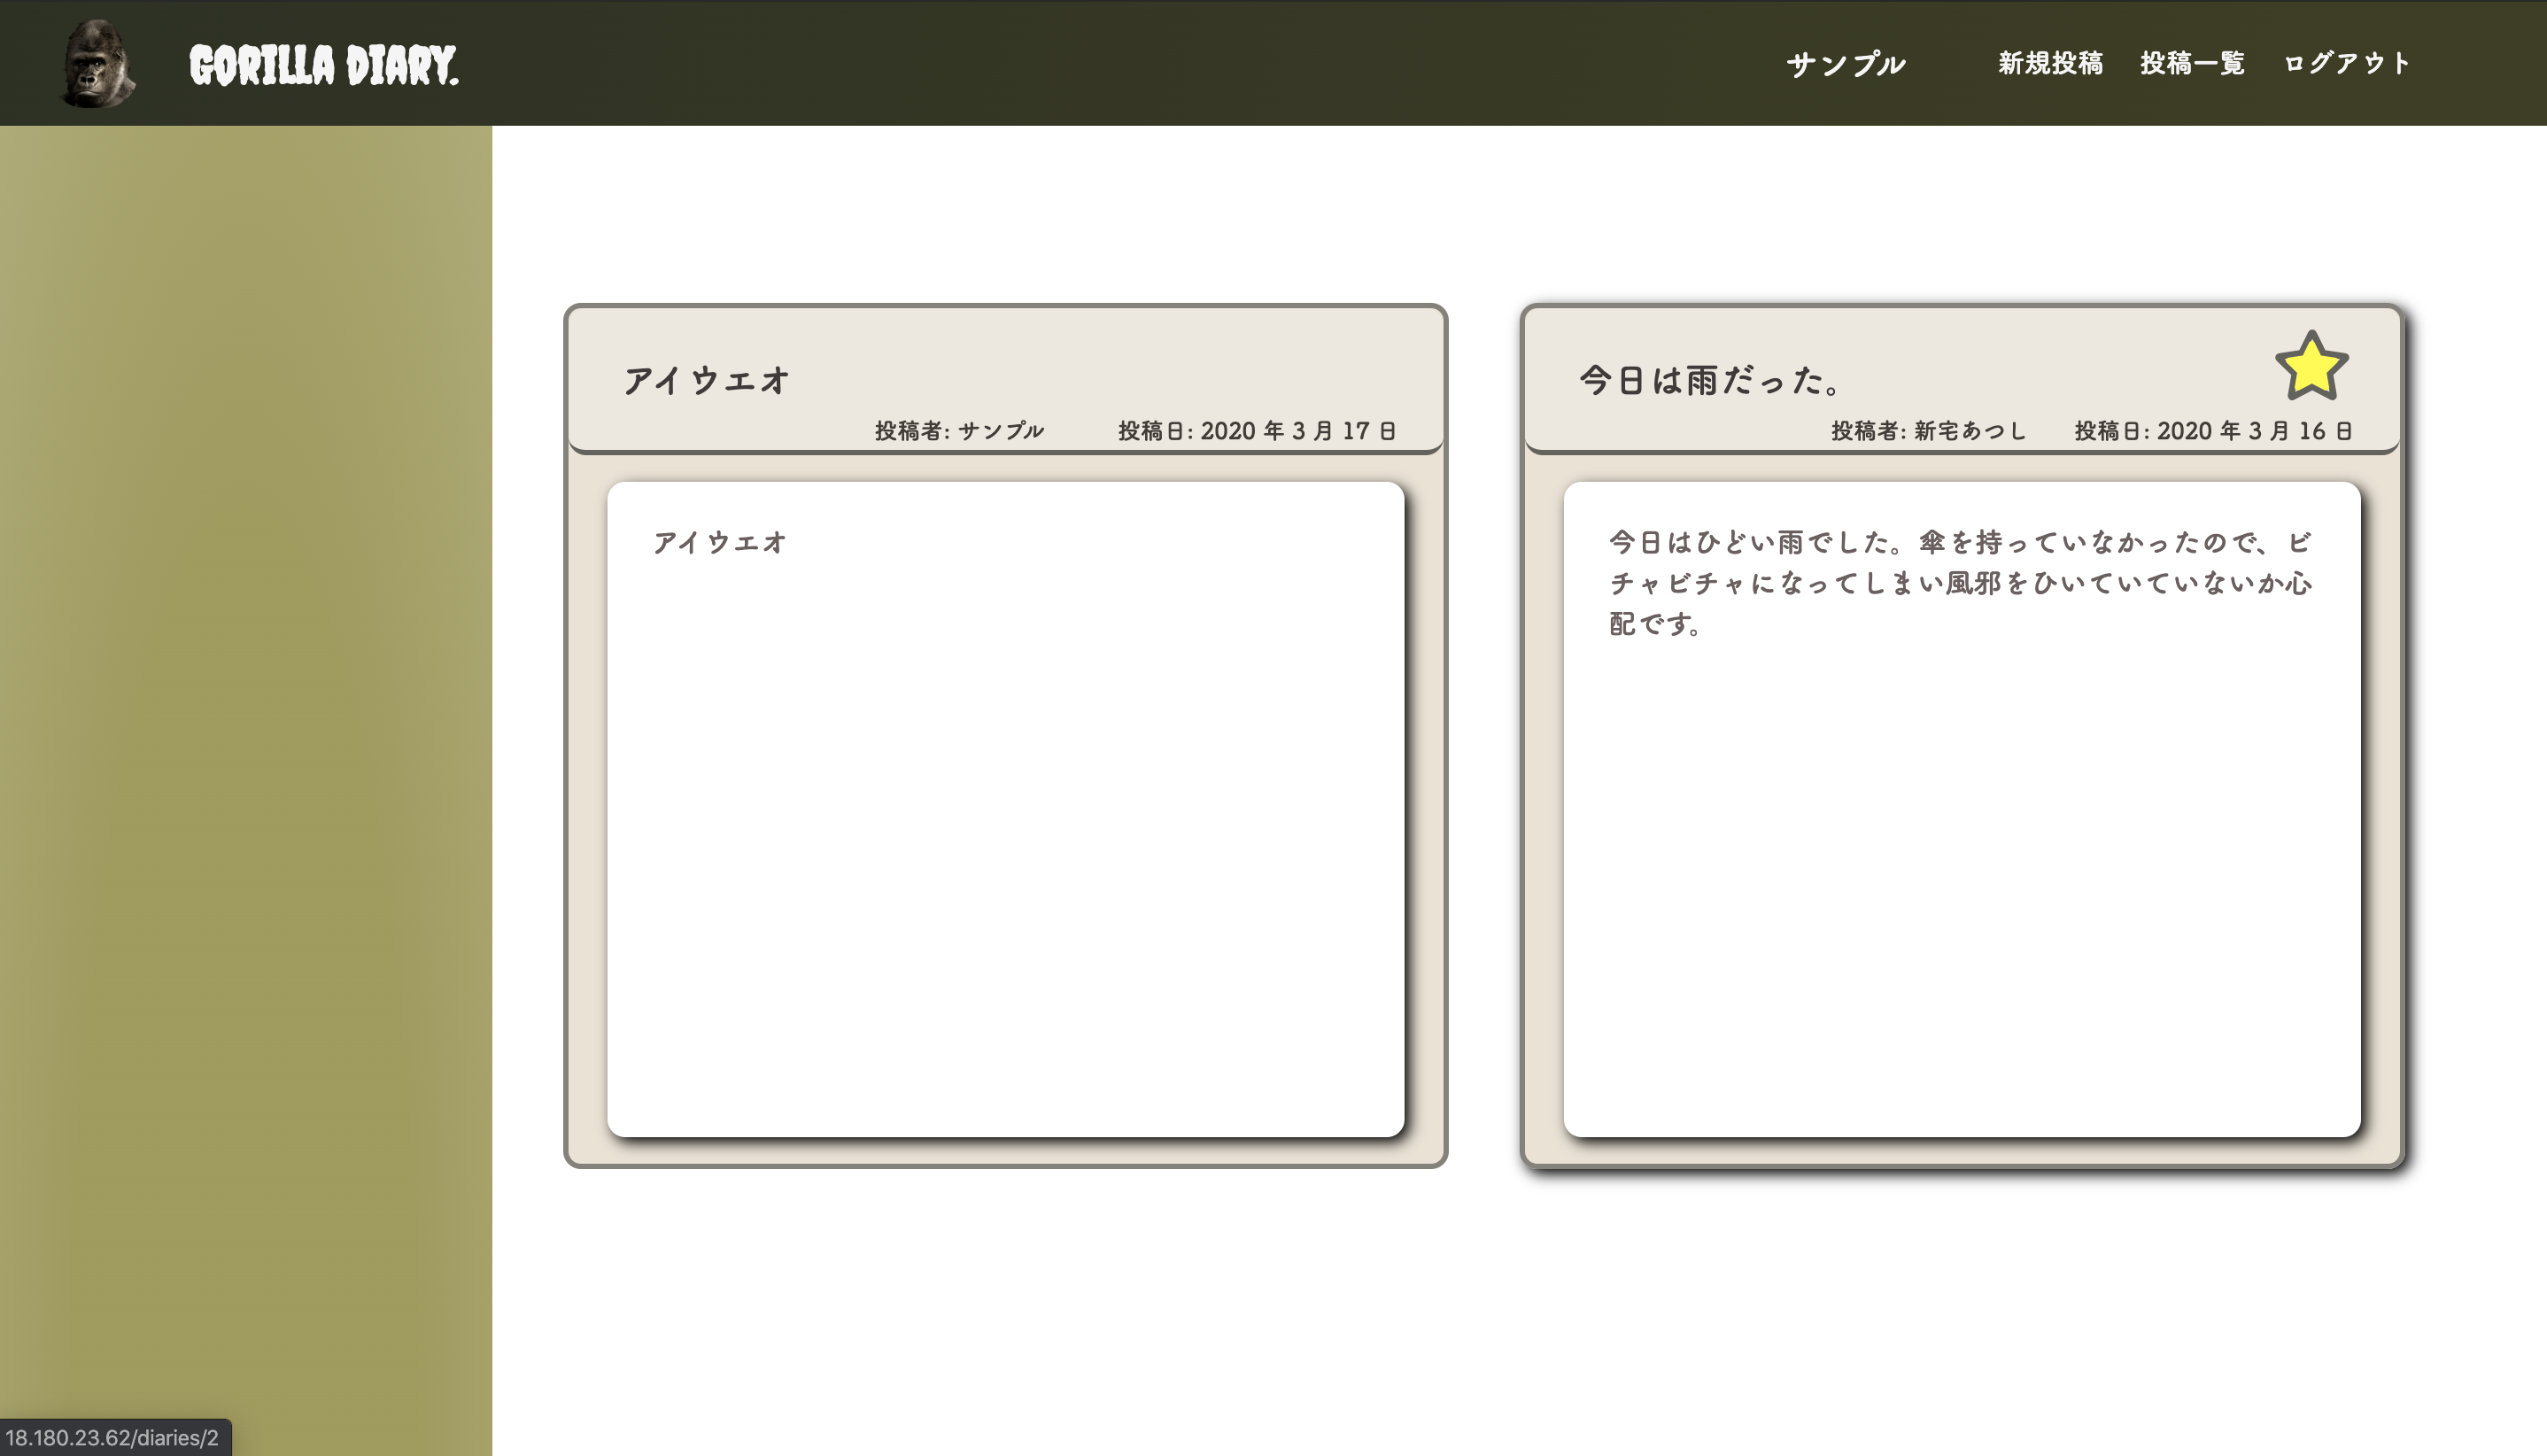
Task: Toggle the favorite star on the rain diary
Action: point(2313,368)
